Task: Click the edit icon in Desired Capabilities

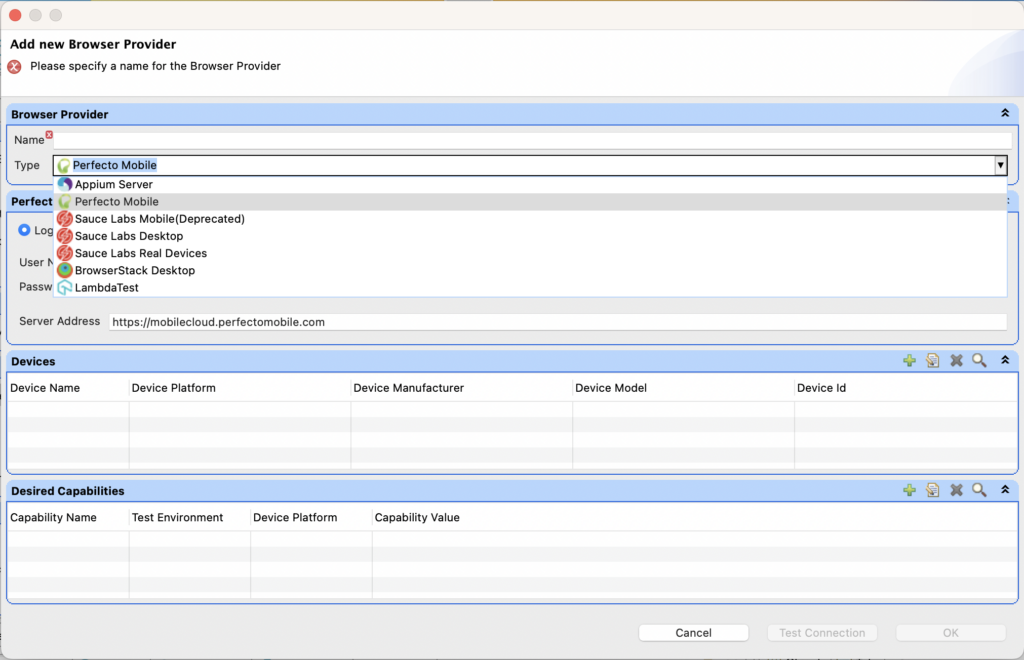Action: tap(933, 490)
